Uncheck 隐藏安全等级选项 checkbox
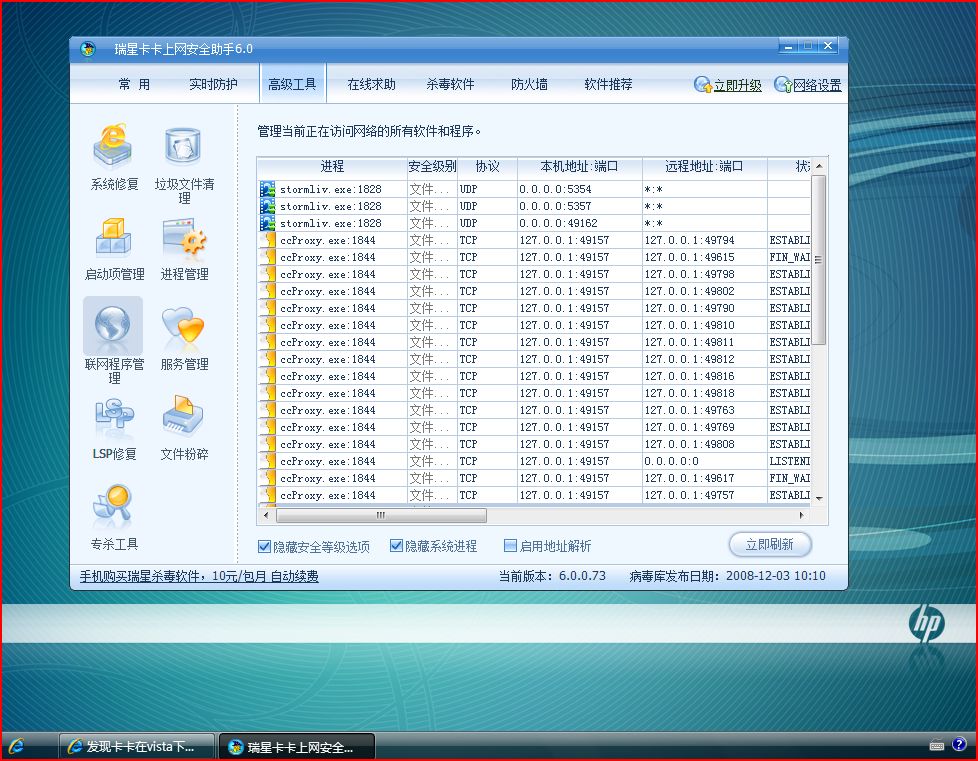The image size is (978, 761). 265,546
